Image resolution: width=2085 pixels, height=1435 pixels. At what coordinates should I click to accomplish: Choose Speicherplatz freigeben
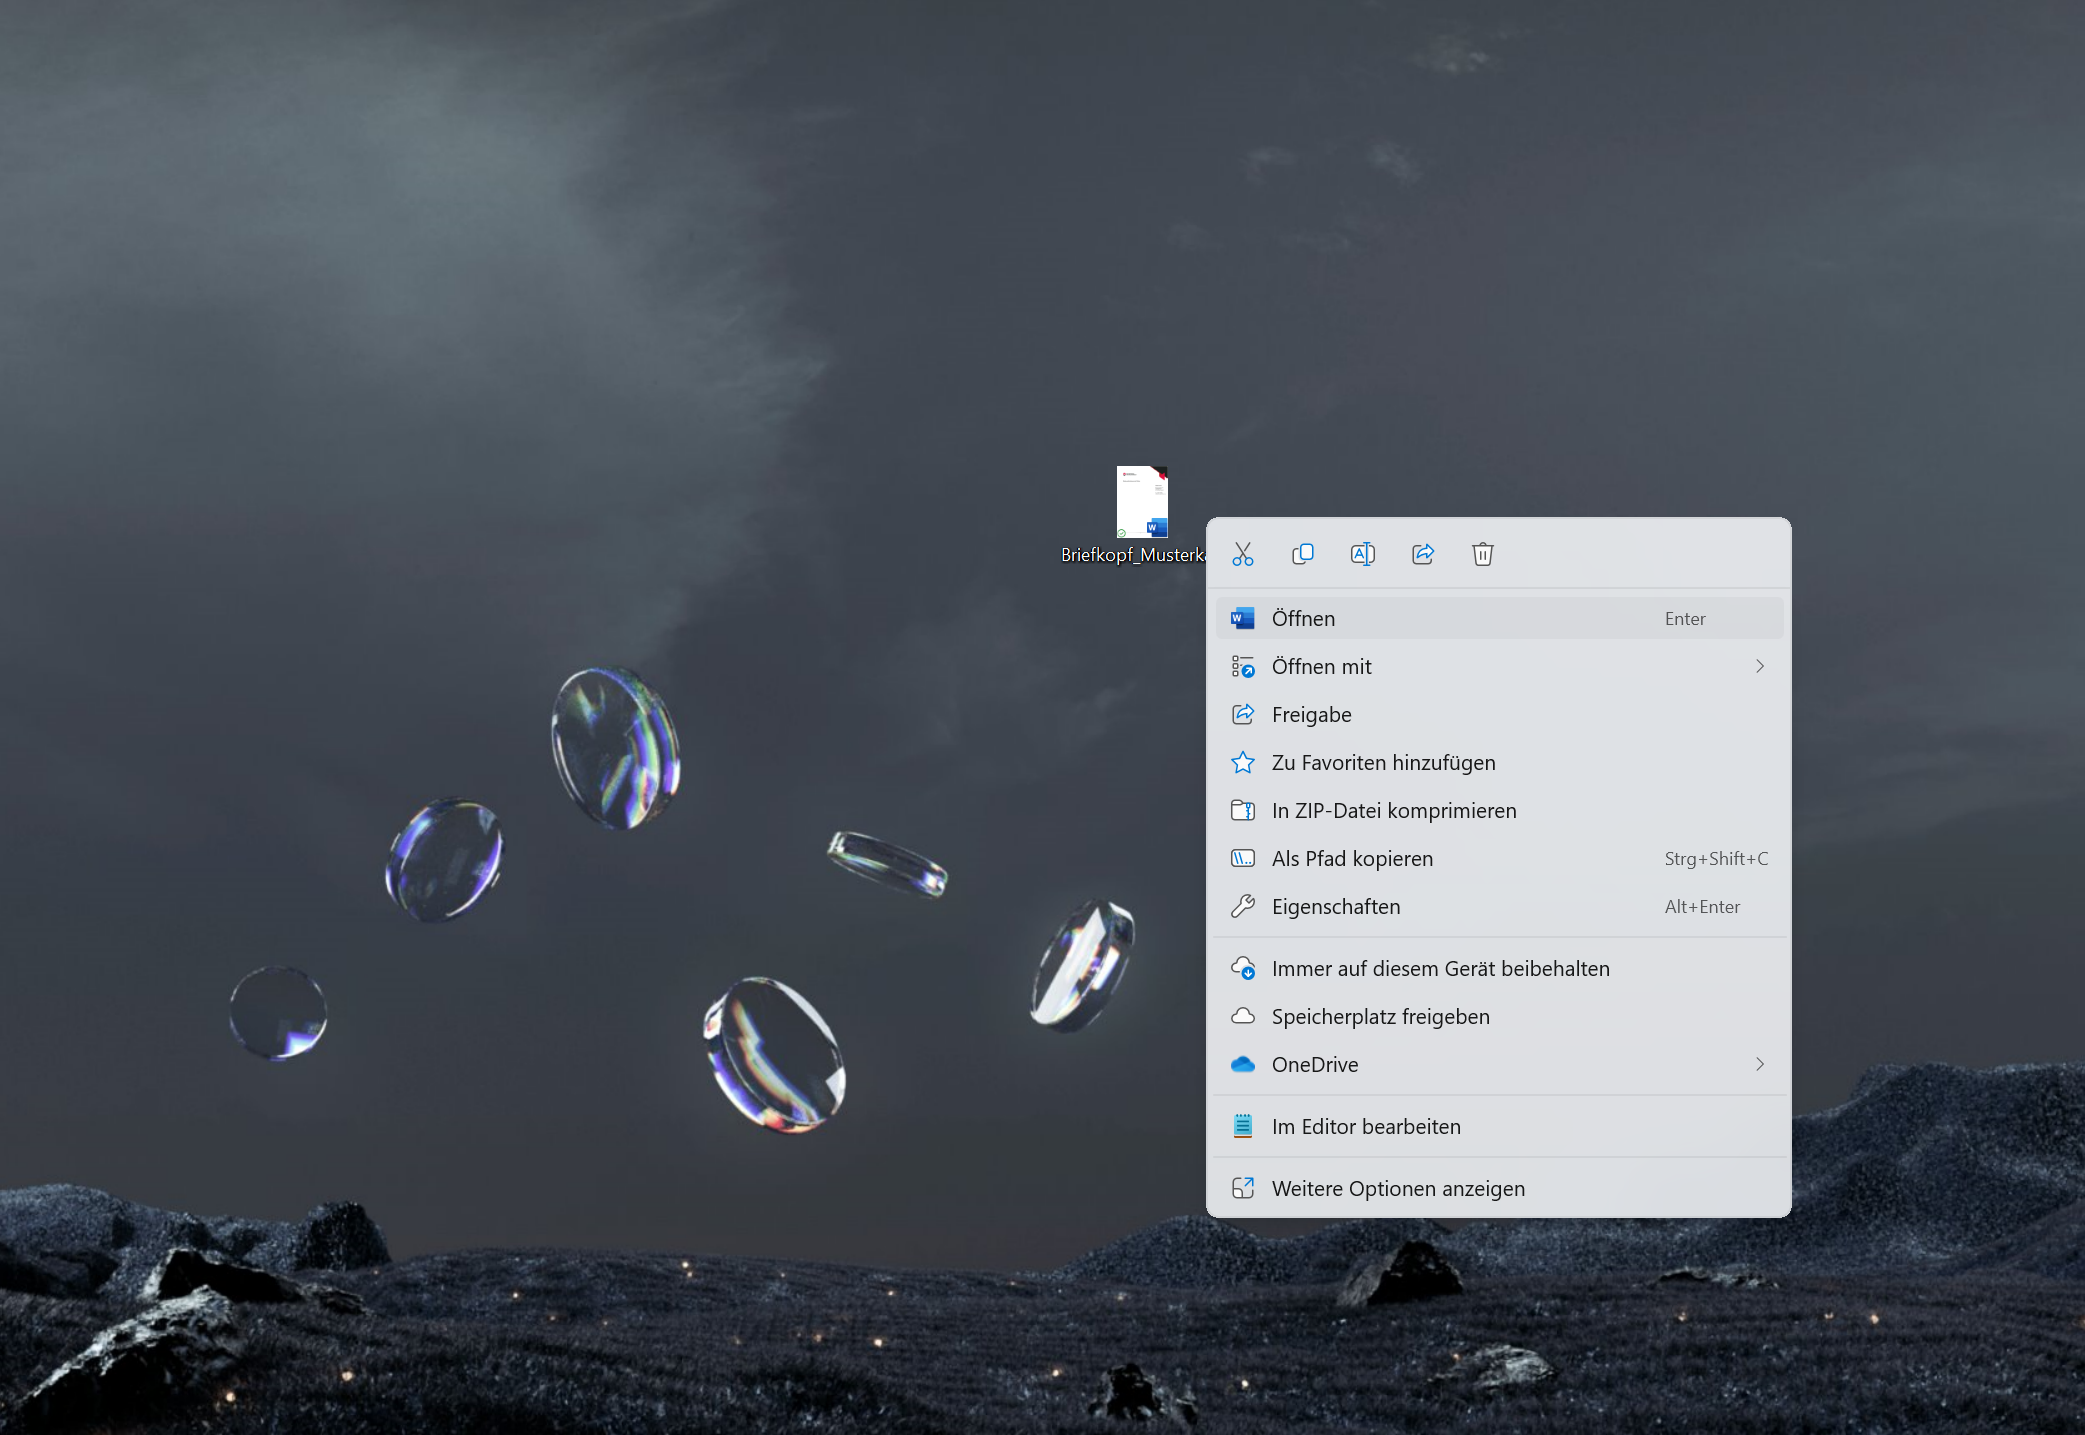click(1380, 1017)
